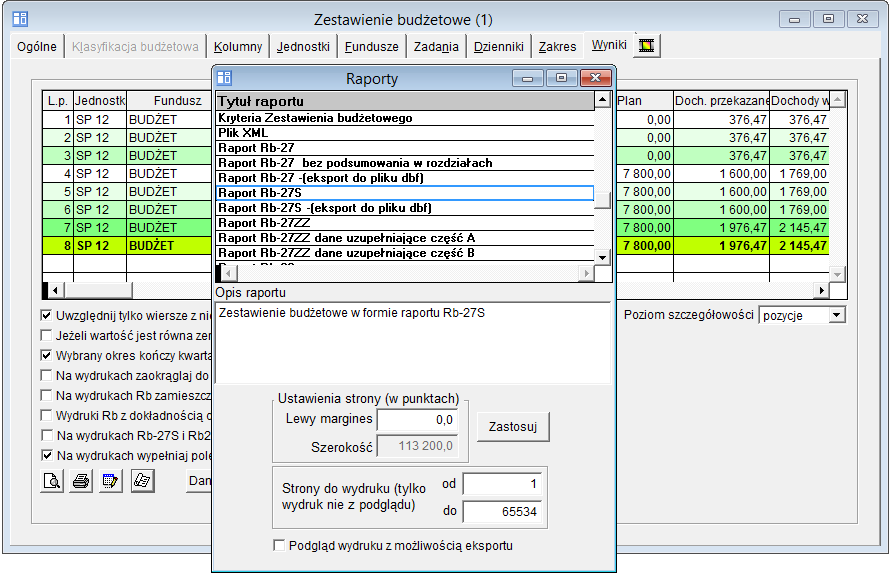Enable Na wydrukach Rb zamieszczaj checkbox

tap(46, 395)
